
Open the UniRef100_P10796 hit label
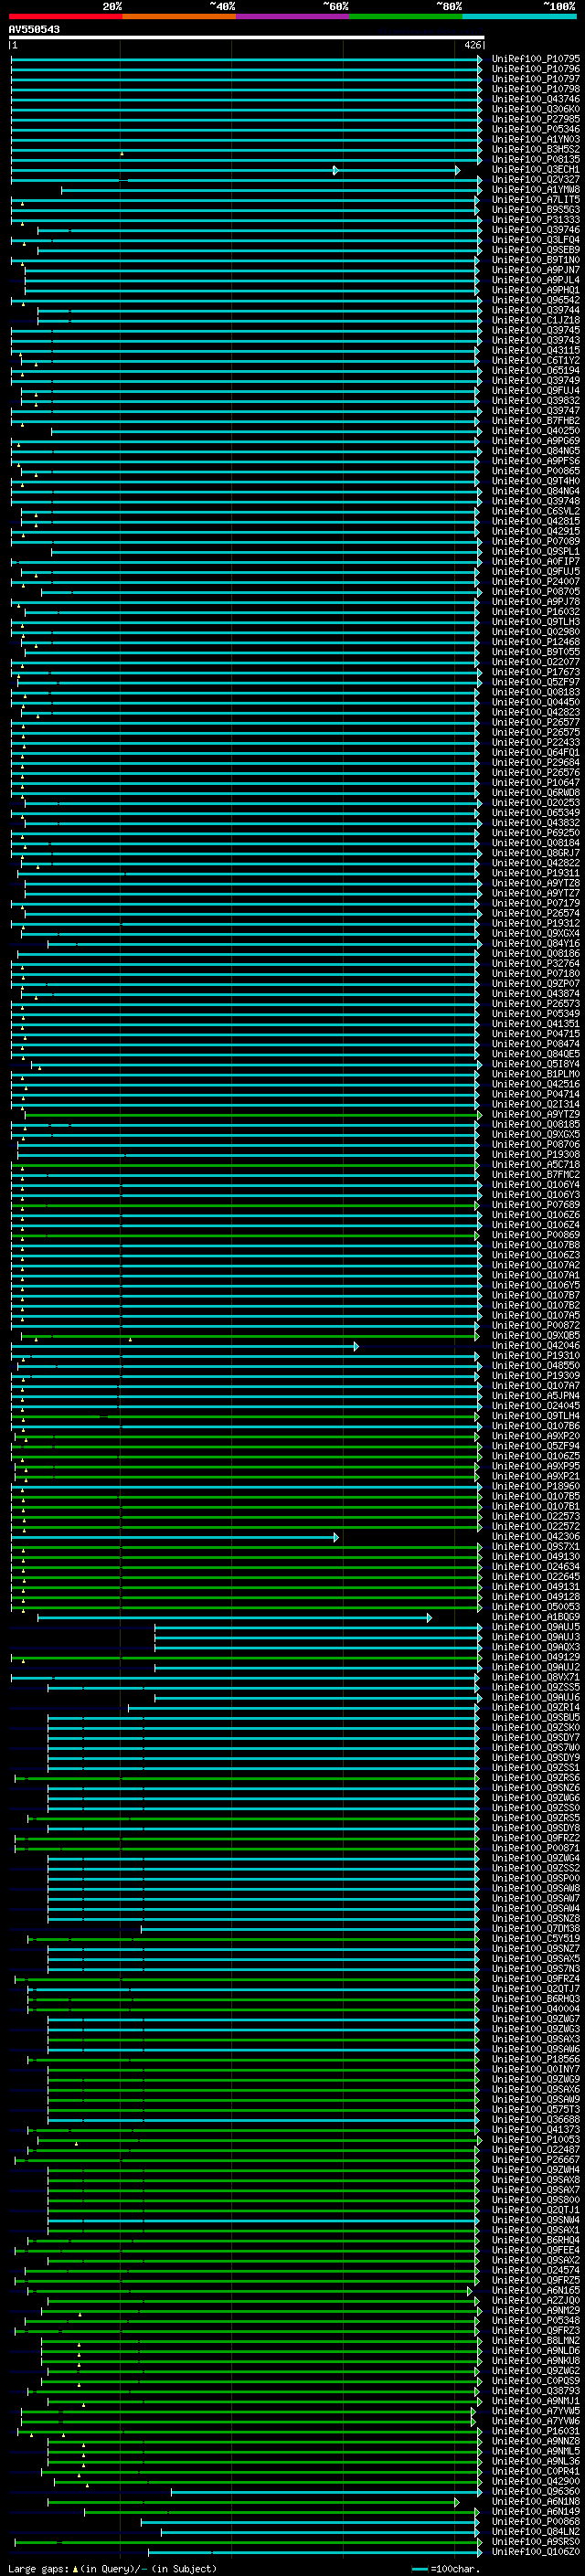536,69
